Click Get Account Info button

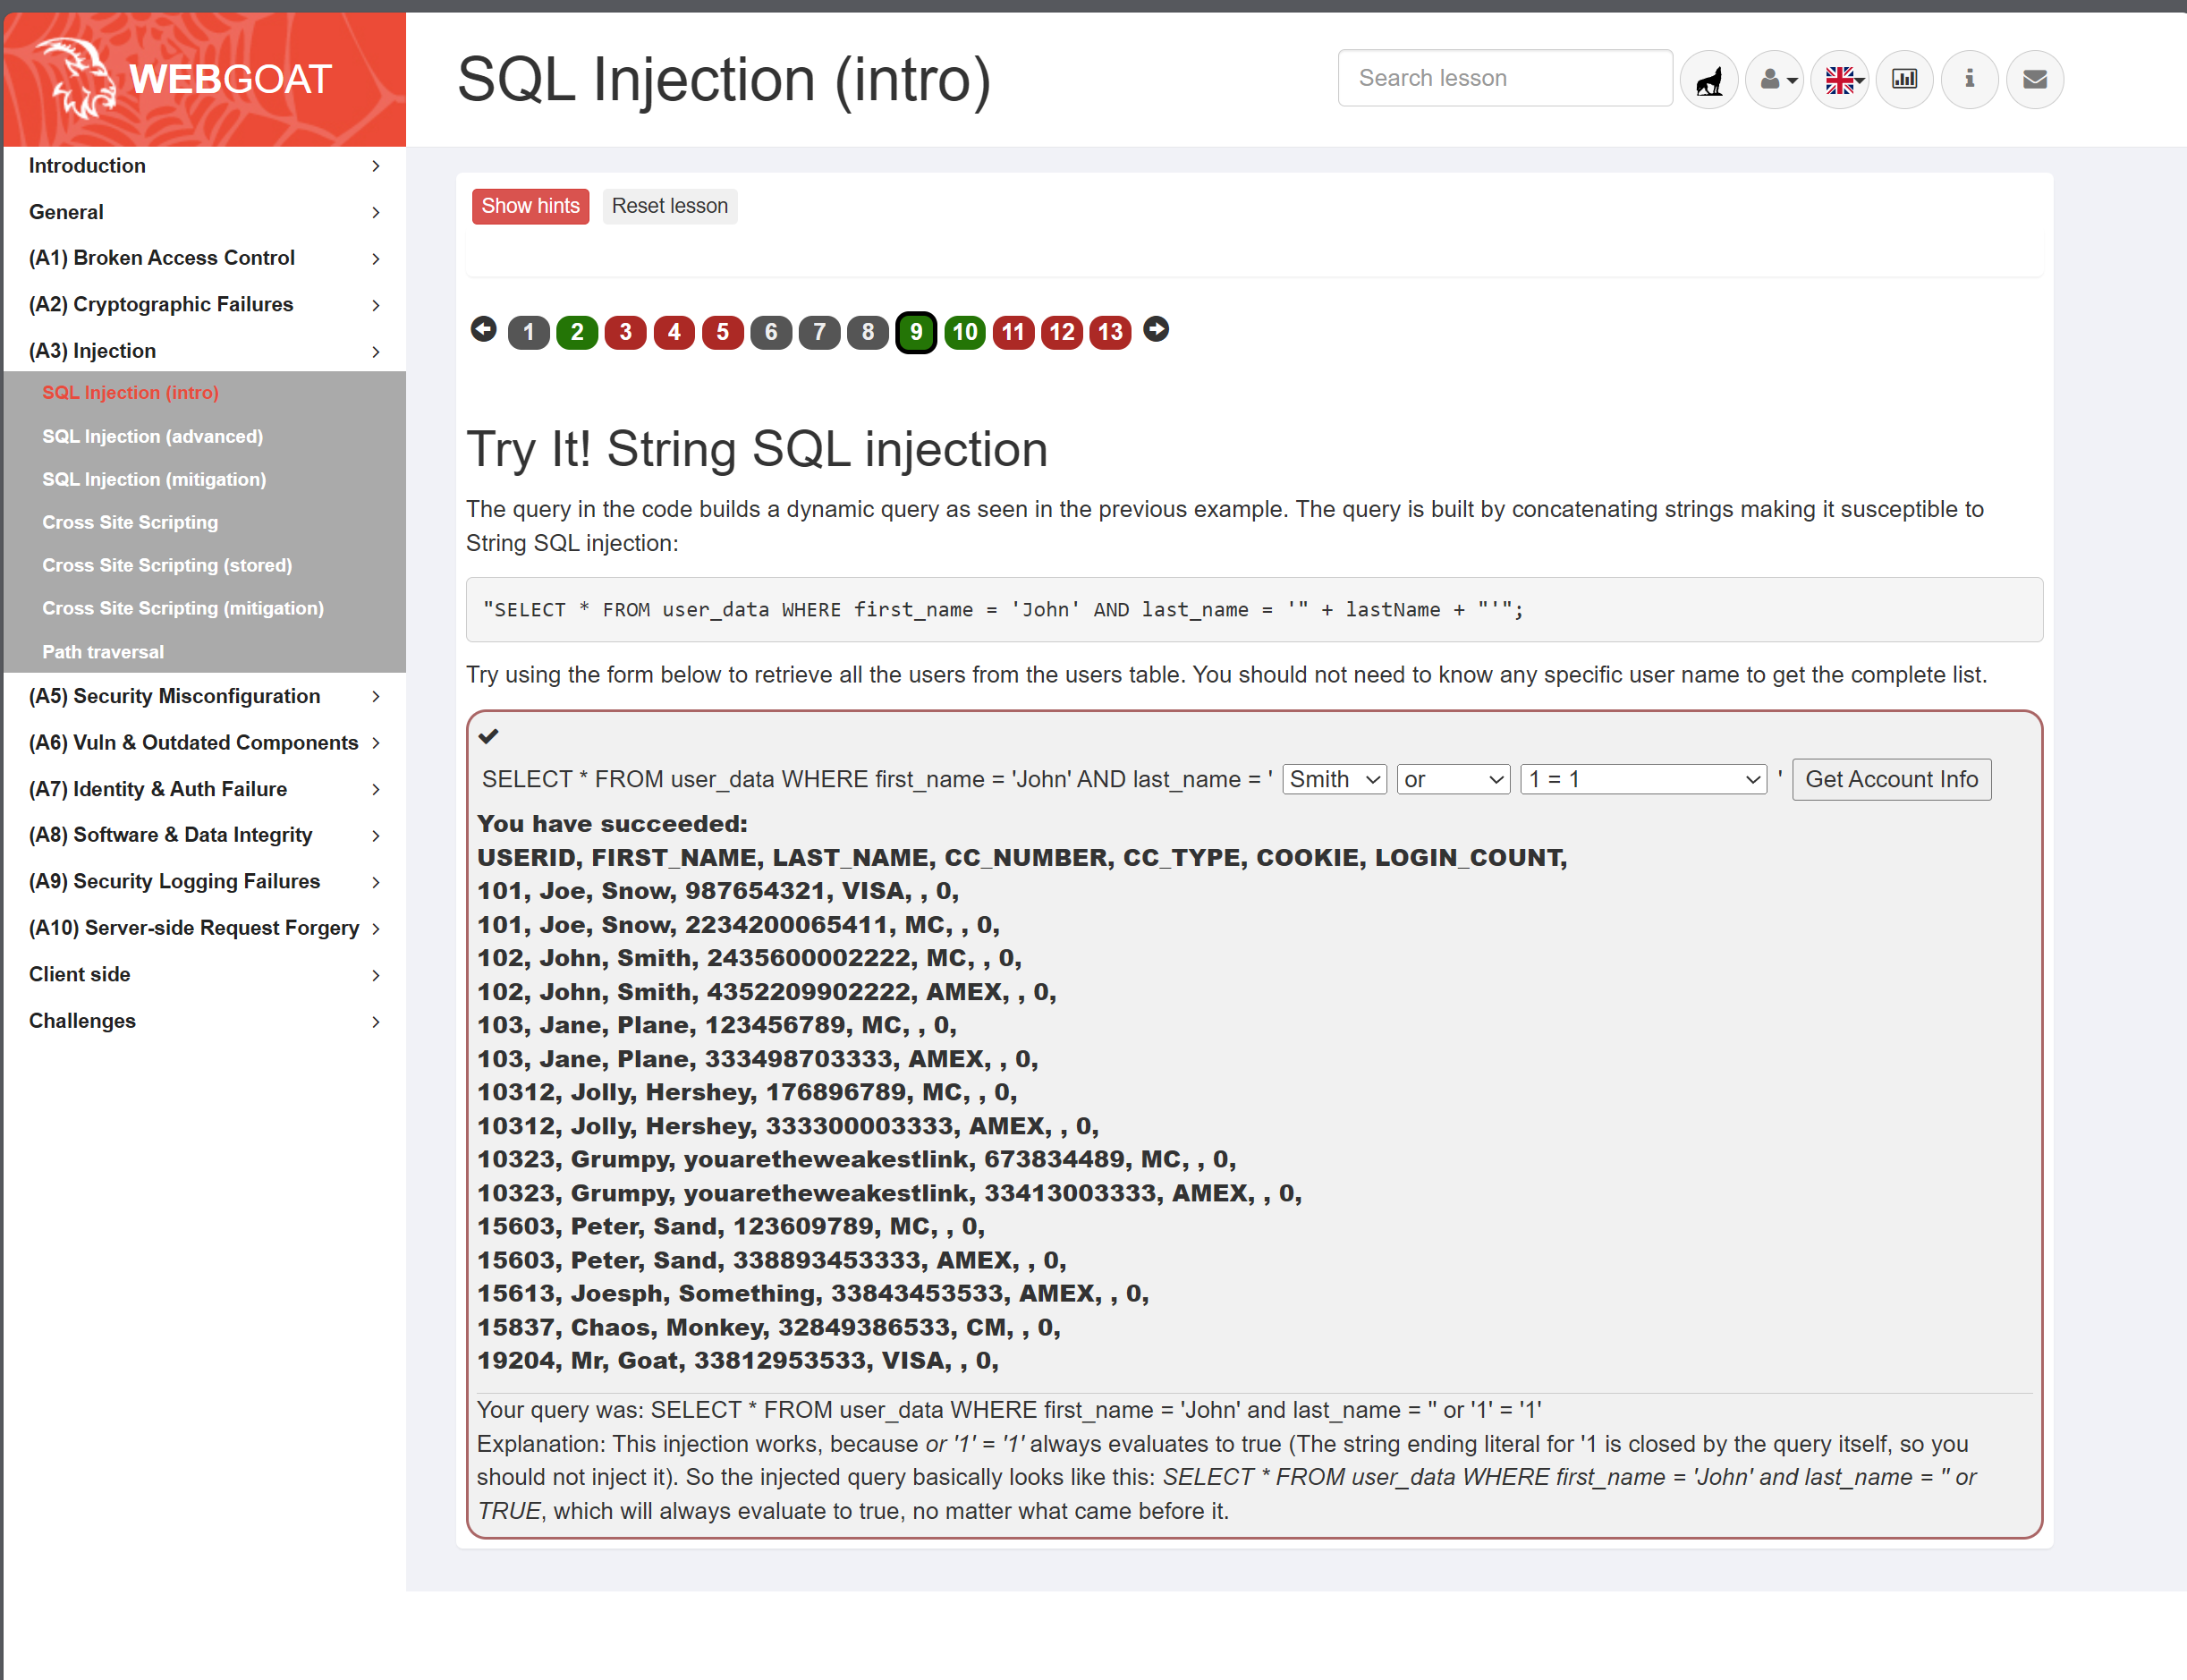(1891, 779)
